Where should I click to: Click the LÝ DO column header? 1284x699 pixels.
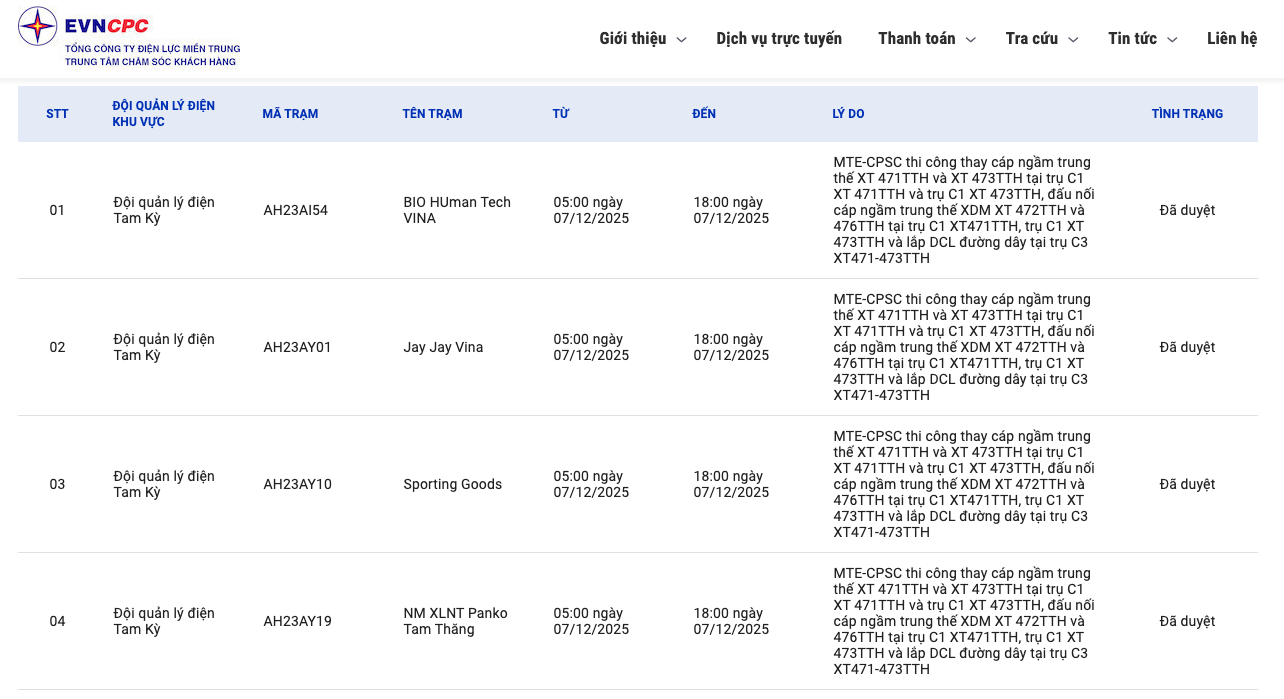click(x=848, y=114)
